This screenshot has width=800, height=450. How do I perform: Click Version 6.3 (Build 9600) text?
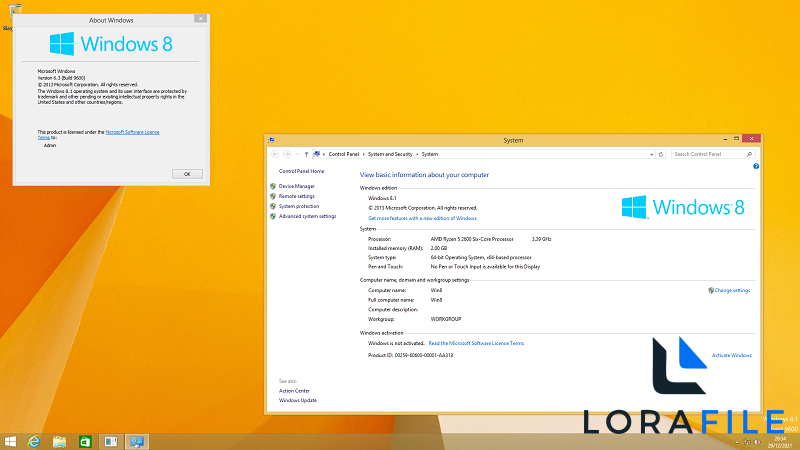(61, 78)
